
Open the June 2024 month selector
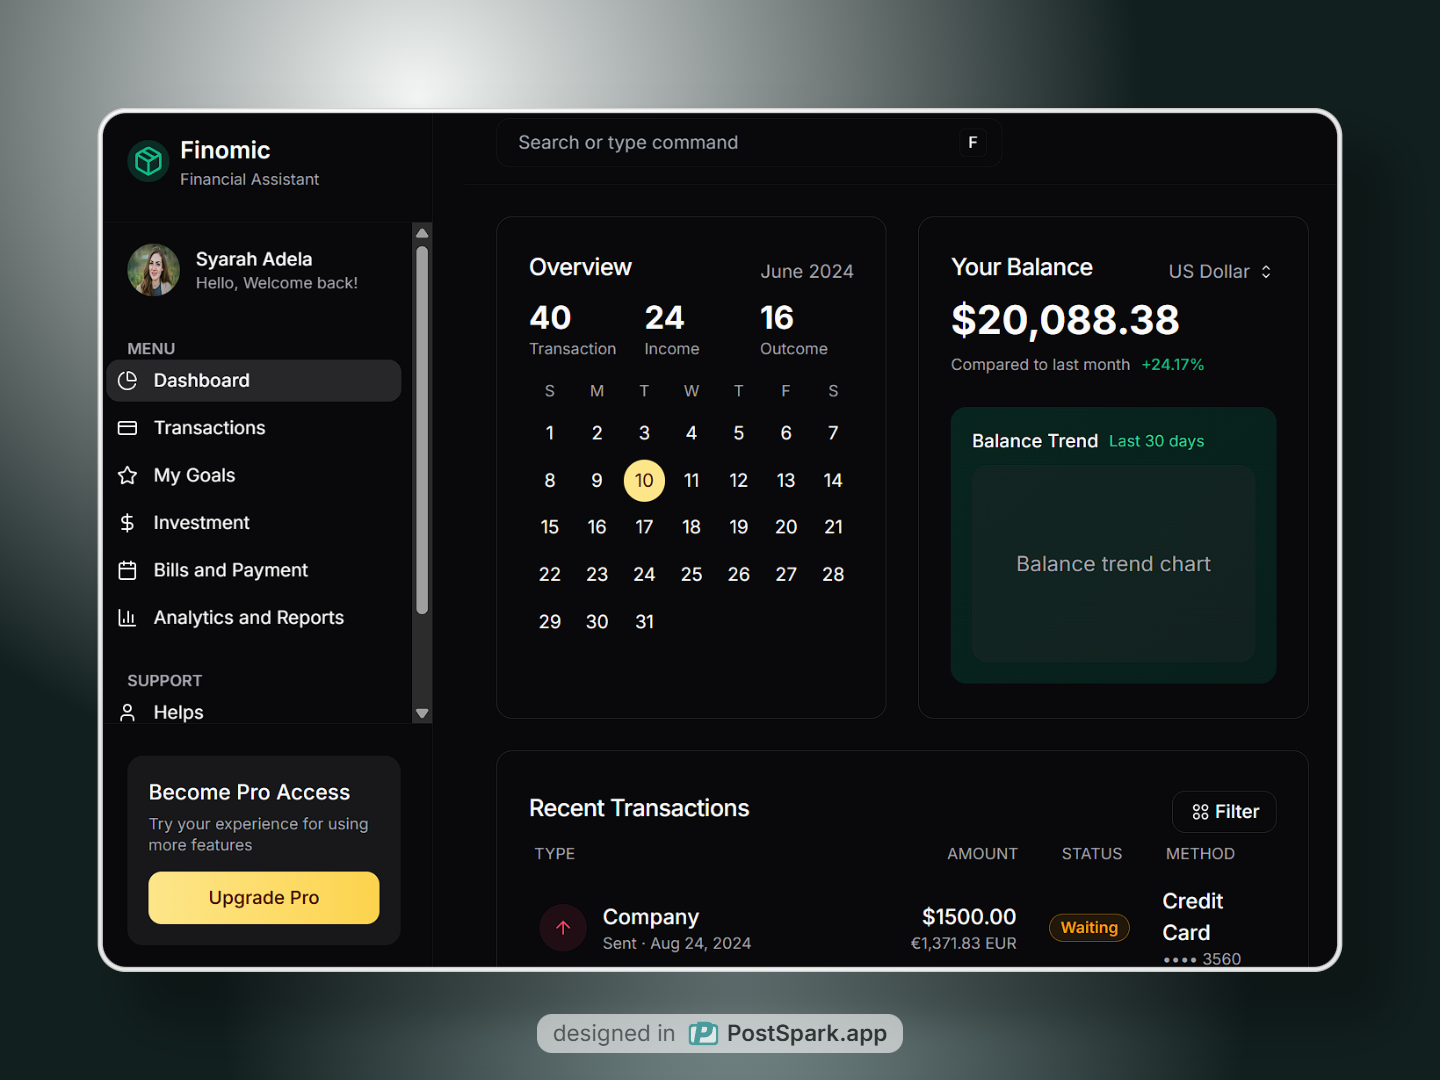(806, 272)
